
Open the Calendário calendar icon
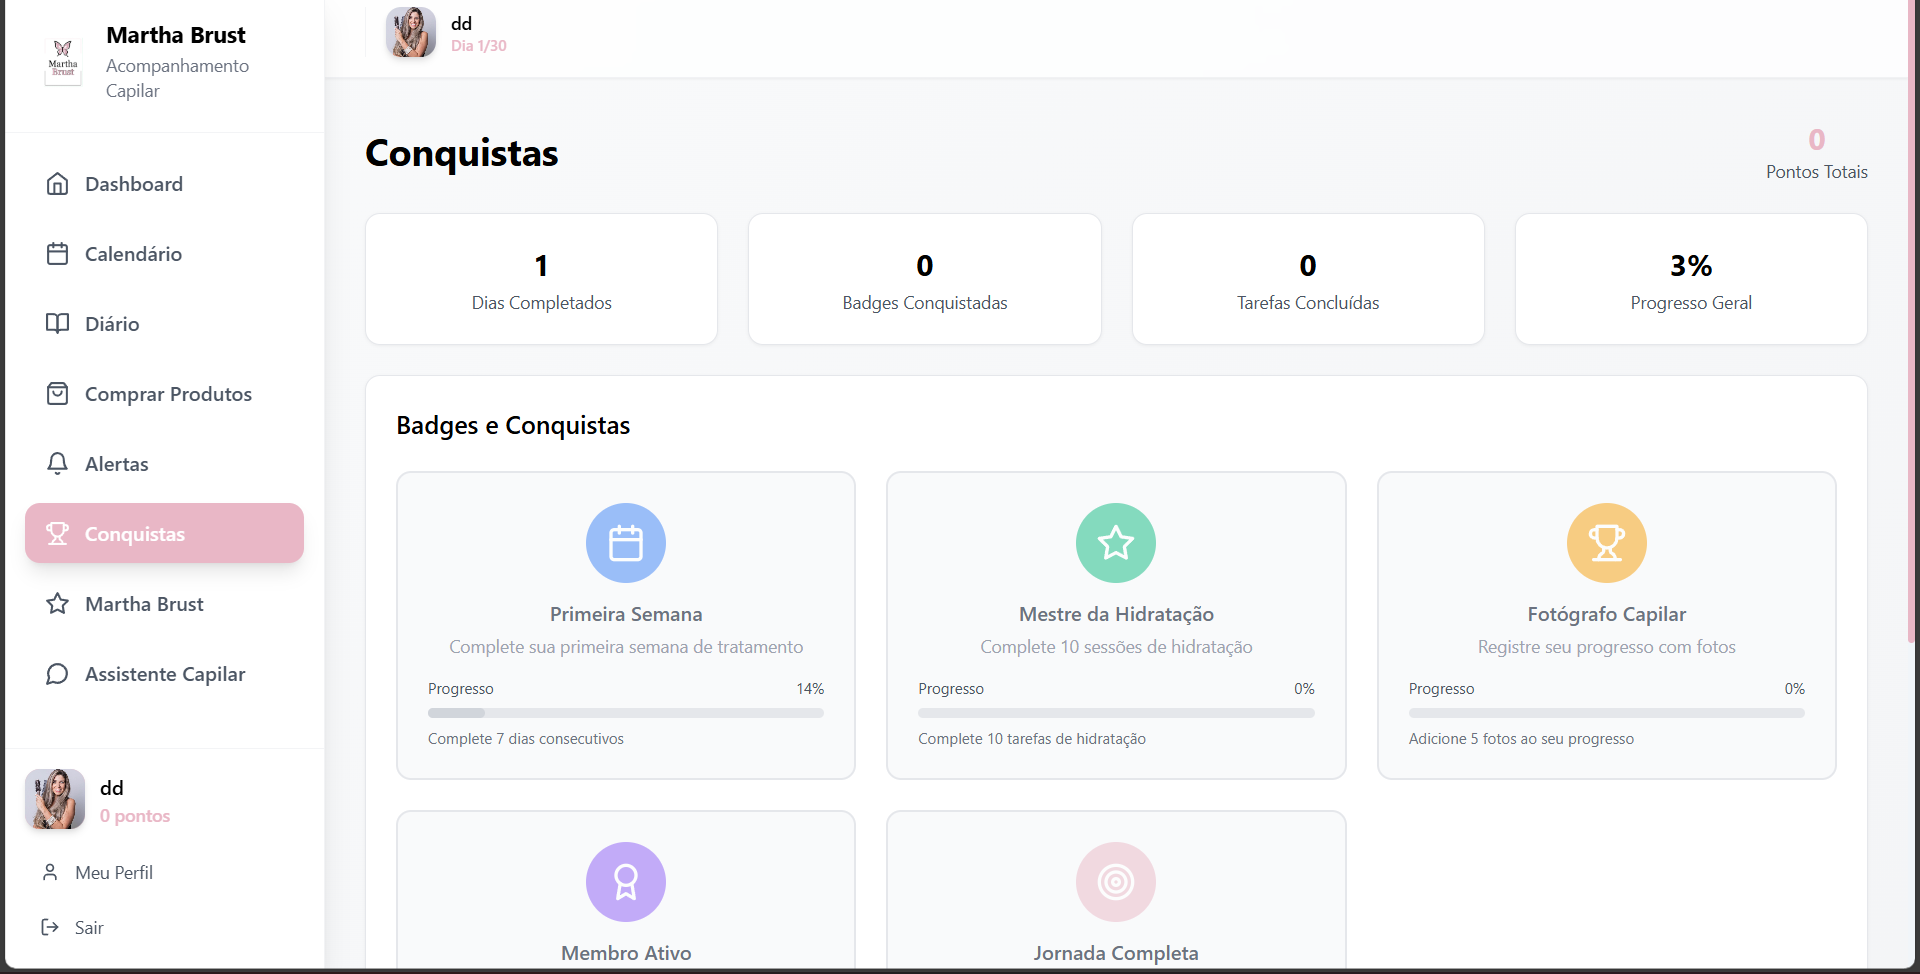58,254
